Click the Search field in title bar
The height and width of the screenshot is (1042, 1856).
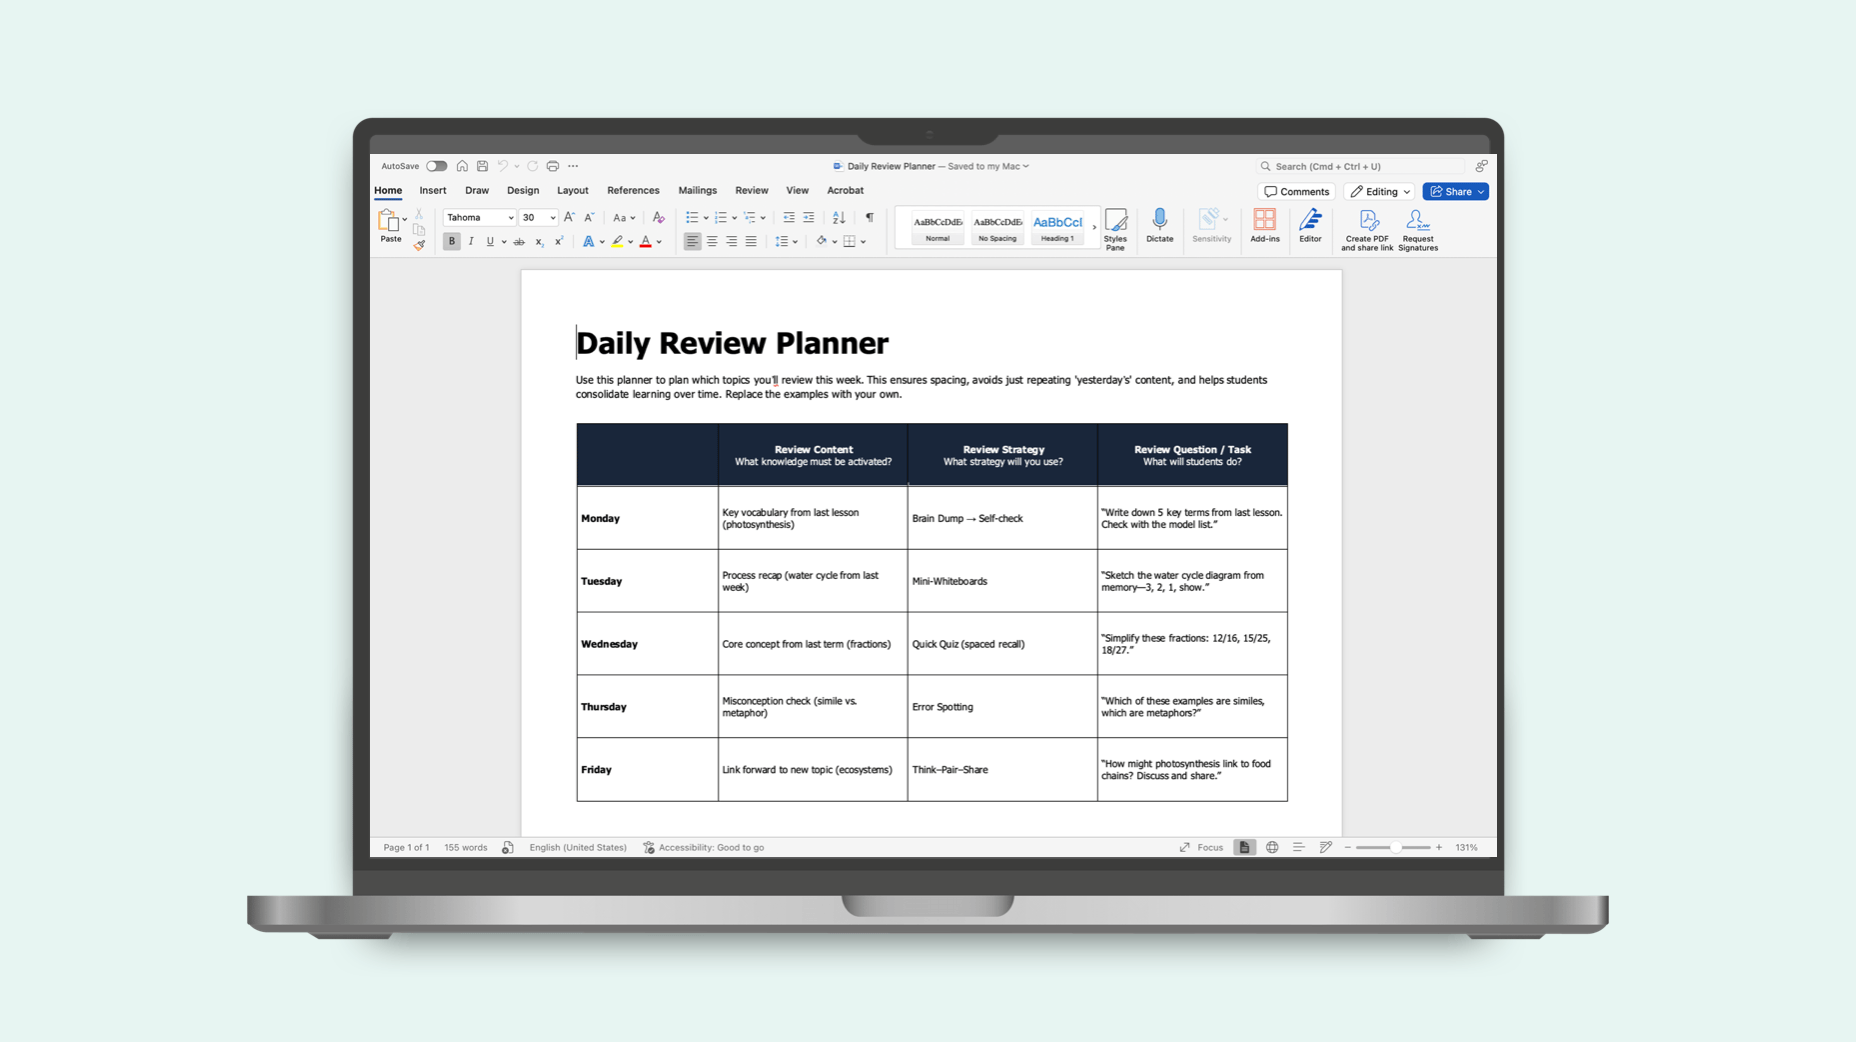tap(1361, 166)
